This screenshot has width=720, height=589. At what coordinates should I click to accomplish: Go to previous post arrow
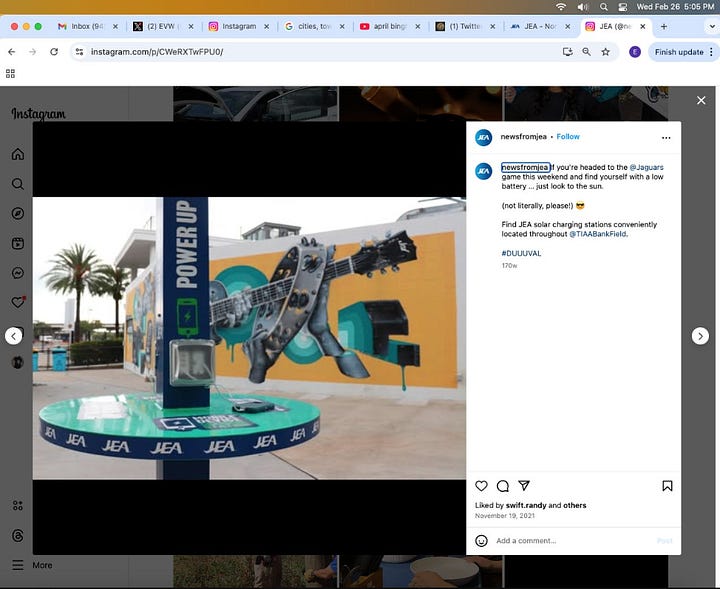[x=13, y=336]
